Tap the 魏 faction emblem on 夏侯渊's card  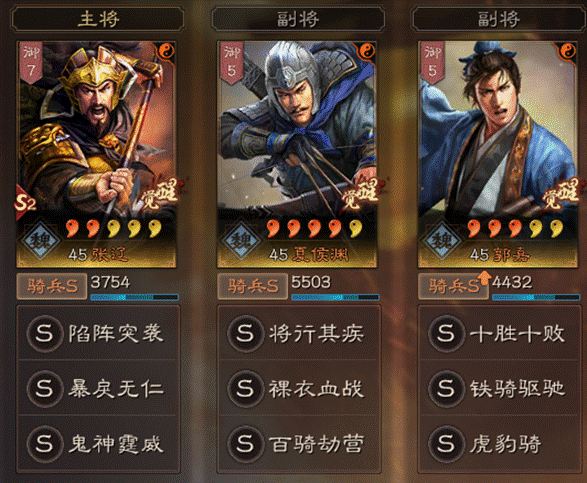(x=240, y=240)
